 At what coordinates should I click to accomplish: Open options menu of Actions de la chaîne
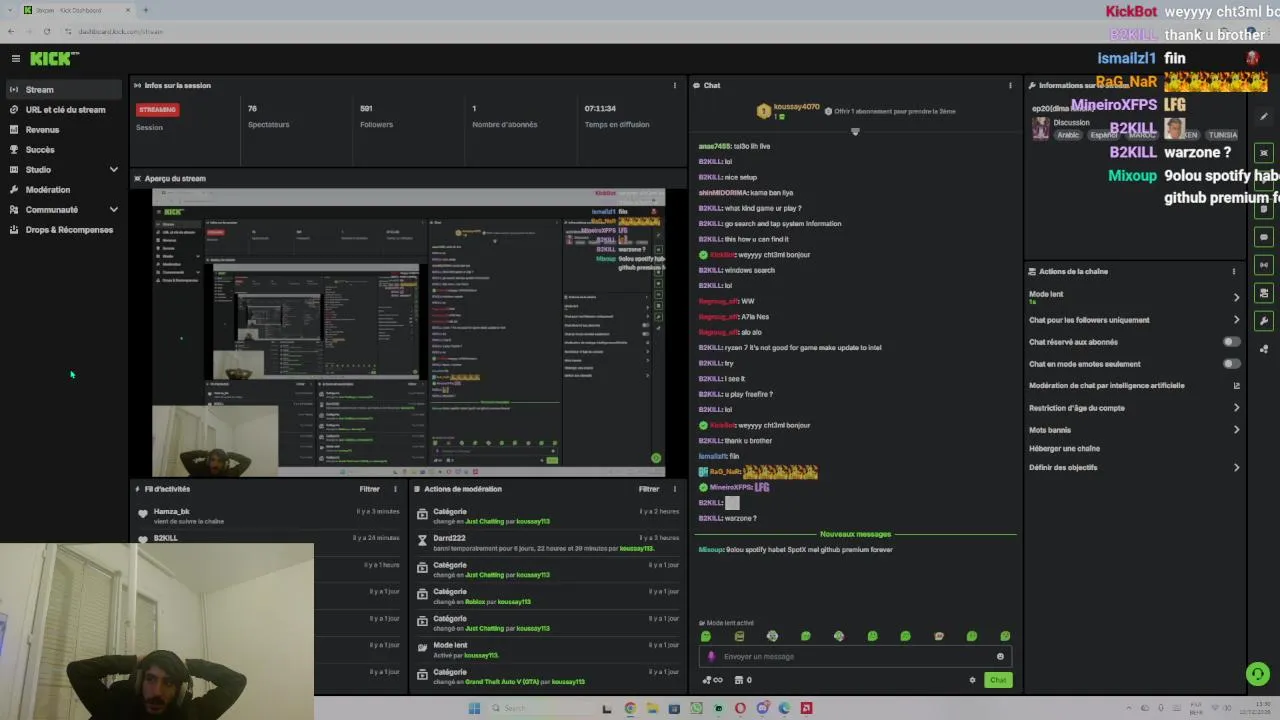[1233, 271]
